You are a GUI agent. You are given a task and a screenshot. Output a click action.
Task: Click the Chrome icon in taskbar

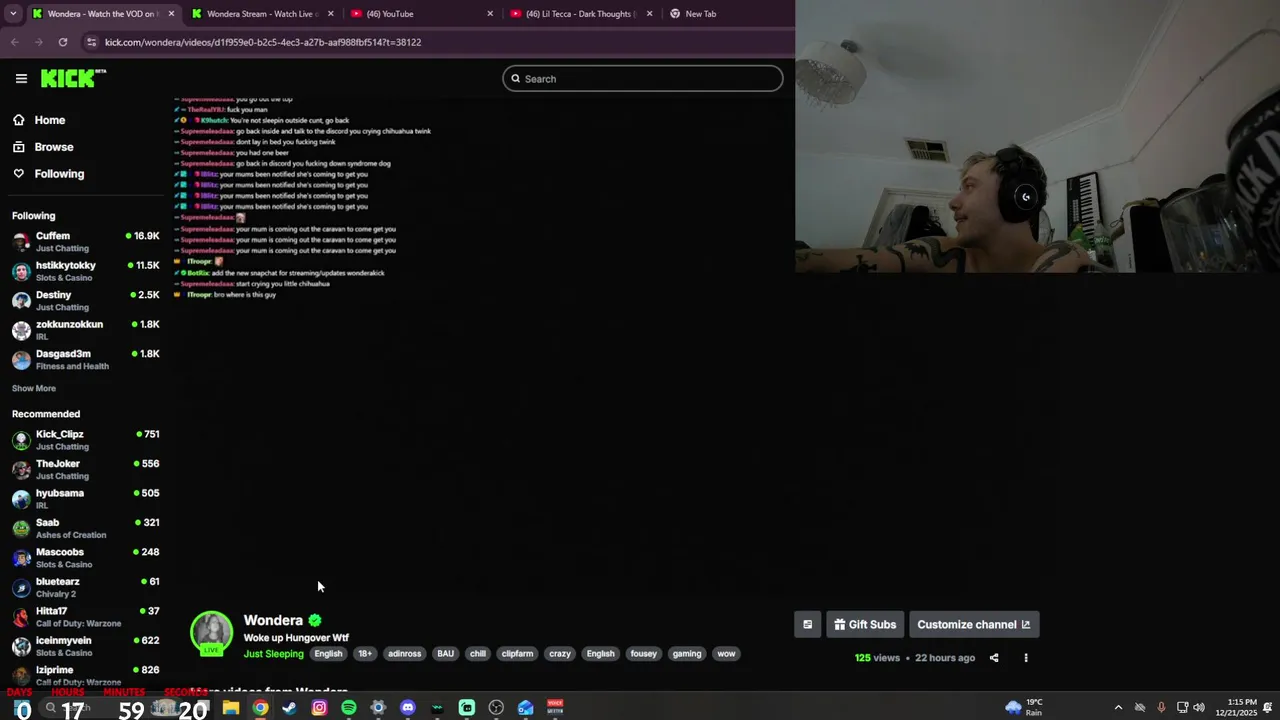tap(260, 708)
